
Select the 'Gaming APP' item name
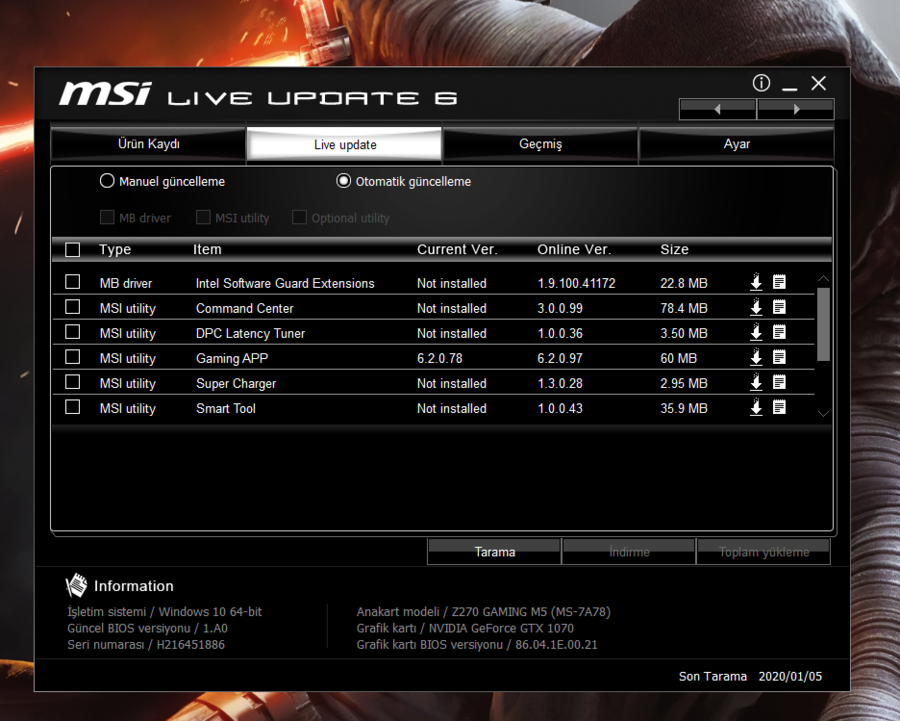[232, 358]
